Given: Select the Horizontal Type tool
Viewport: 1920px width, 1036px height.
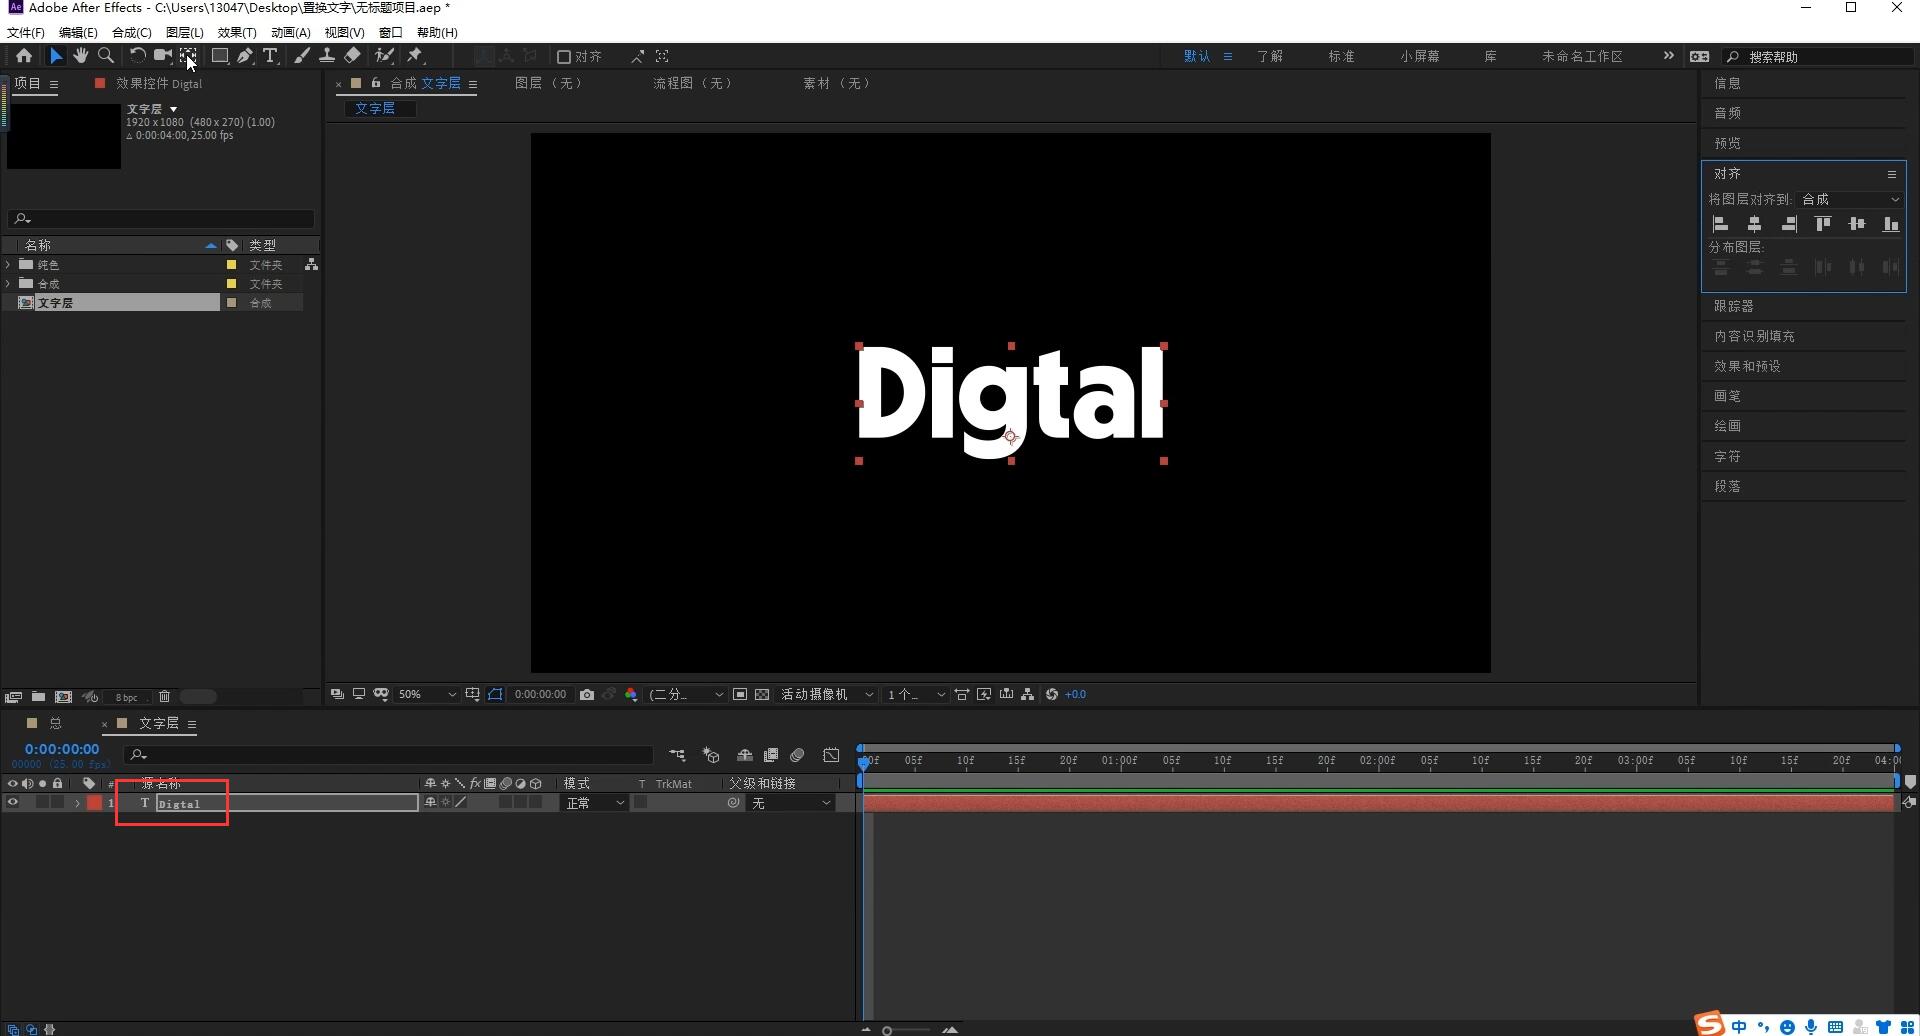Looking at the screenshot, I should click(x=270, y=56).
